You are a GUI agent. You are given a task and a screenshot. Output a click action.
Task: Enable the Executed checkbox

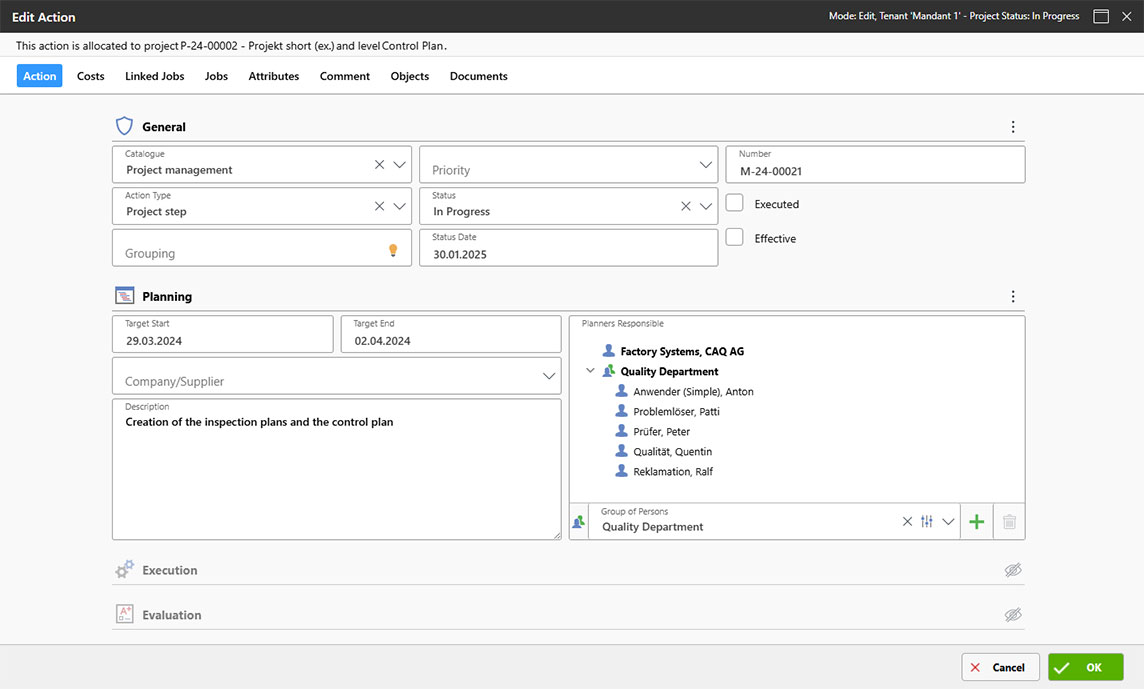(x=735, y=203)
